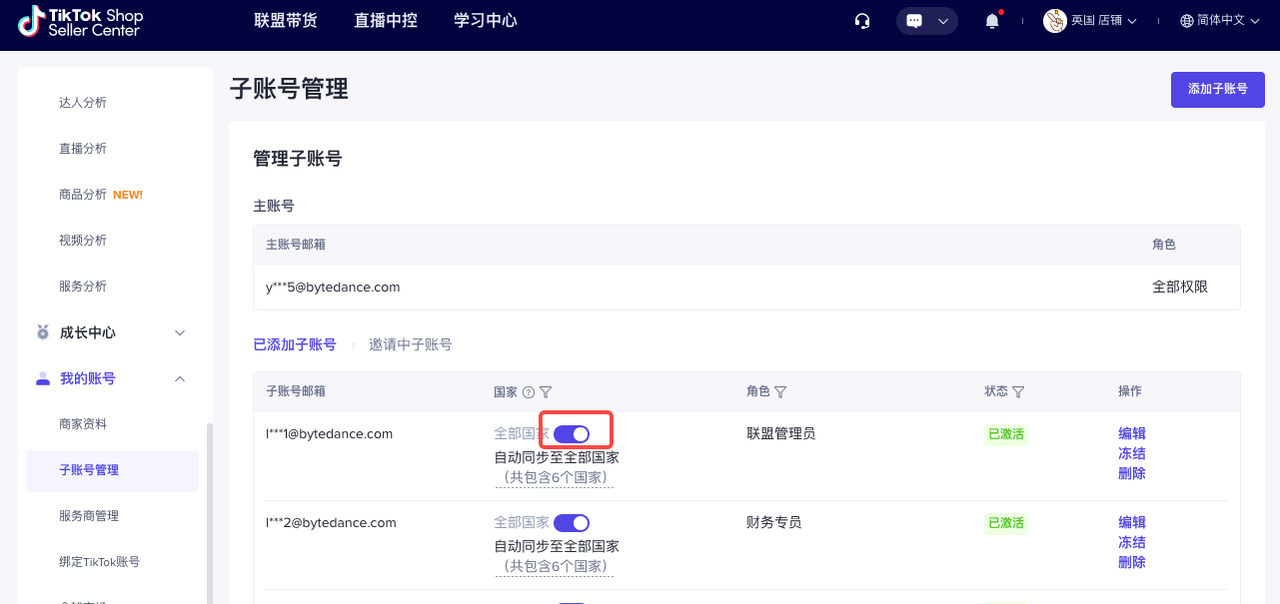Open the 简体中文 language dropdown
This screenshot has width=1280, height=604.
click(1219, 21)
